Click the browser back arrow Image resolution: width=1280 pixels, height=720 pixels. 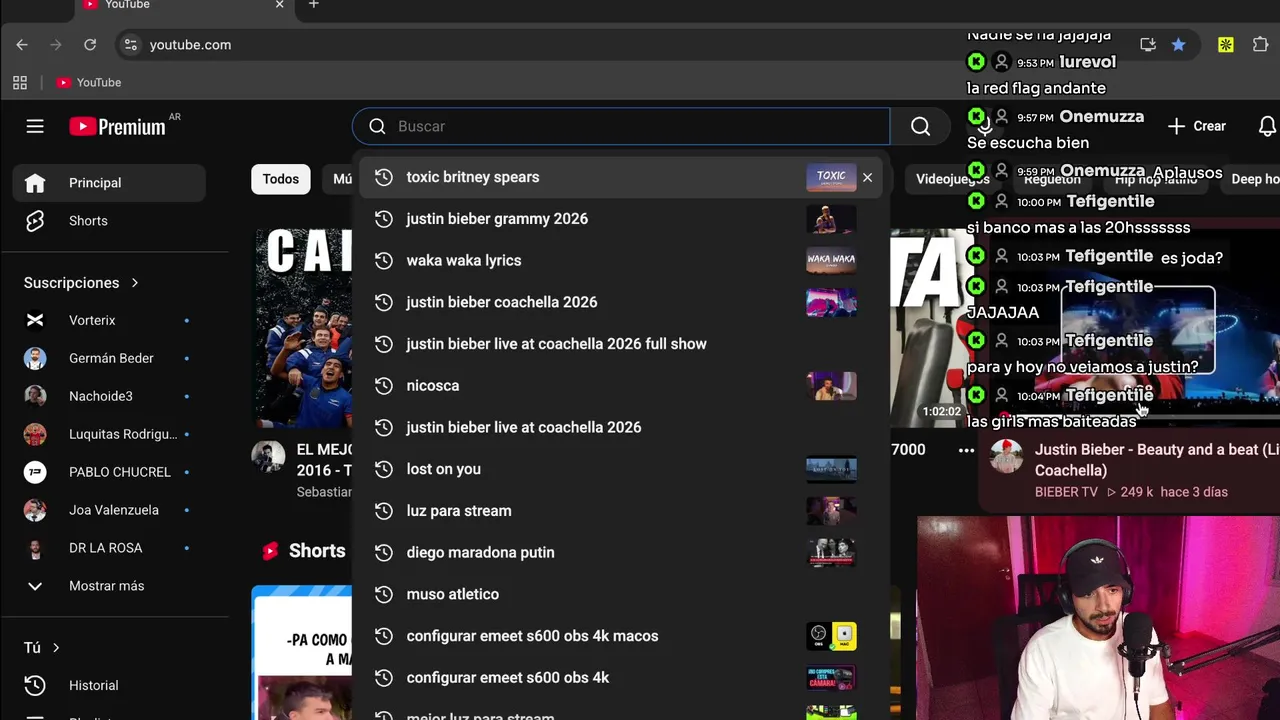click(22, 45)
